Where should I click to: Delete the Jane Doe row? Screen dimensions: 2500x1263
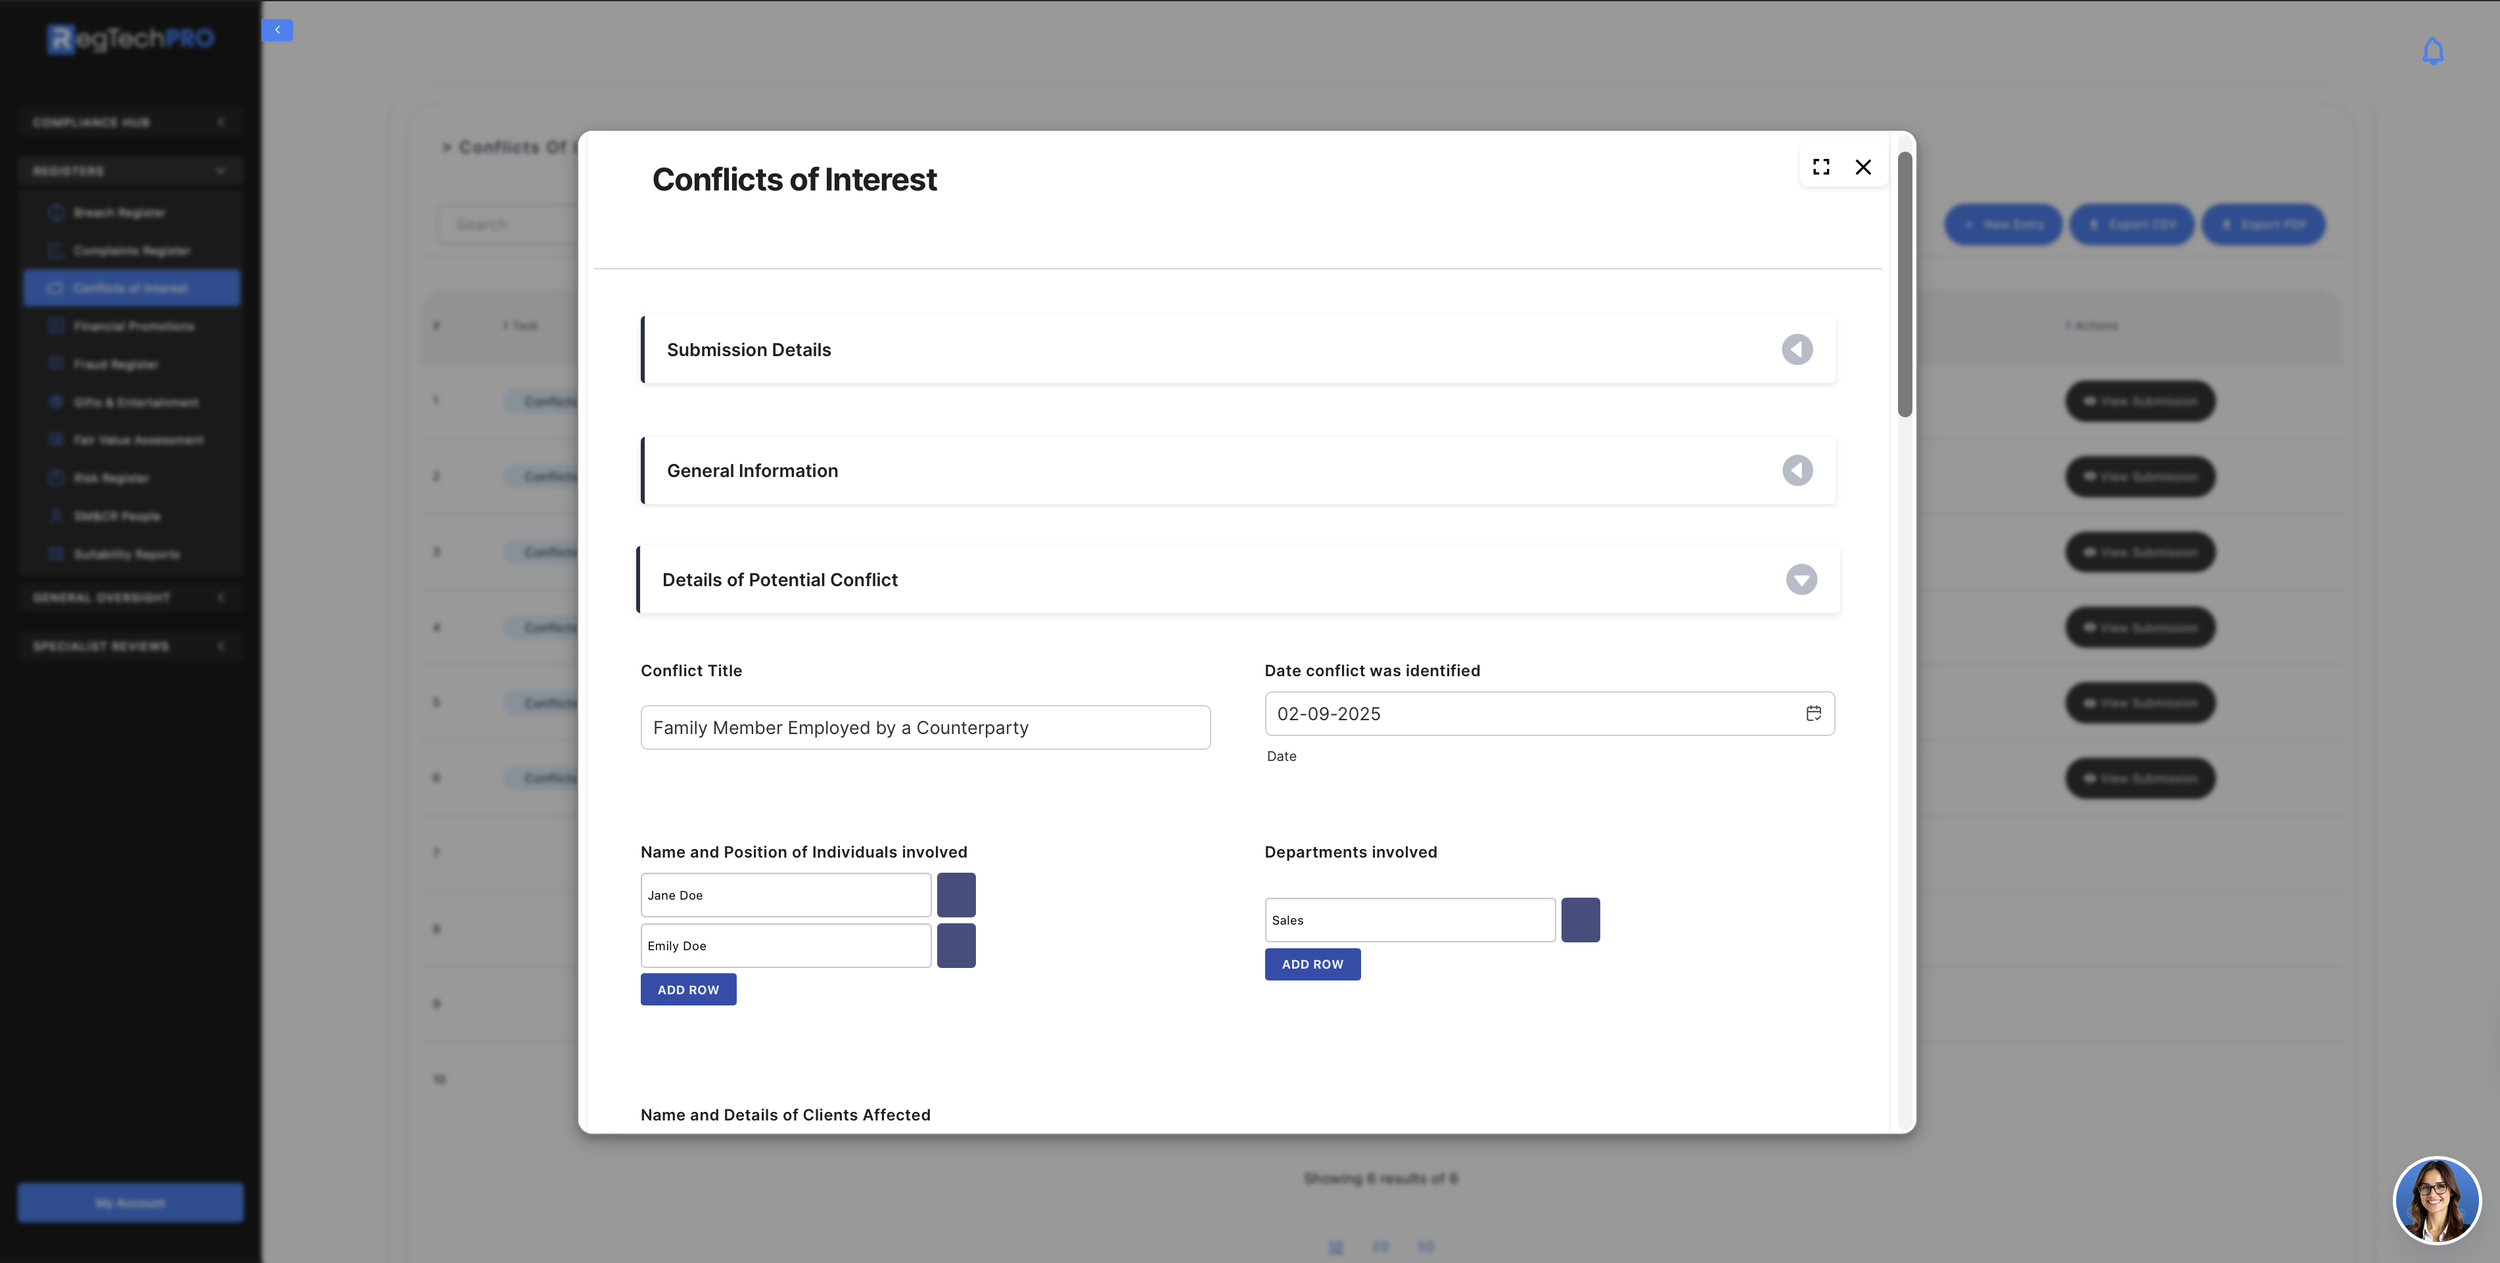956,895
